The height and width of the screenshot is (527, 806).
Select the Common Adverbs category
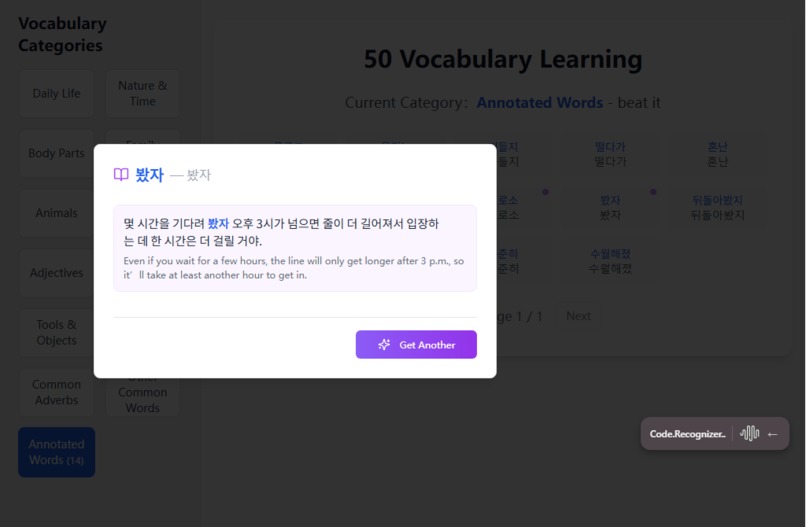(x=57, y=392)
